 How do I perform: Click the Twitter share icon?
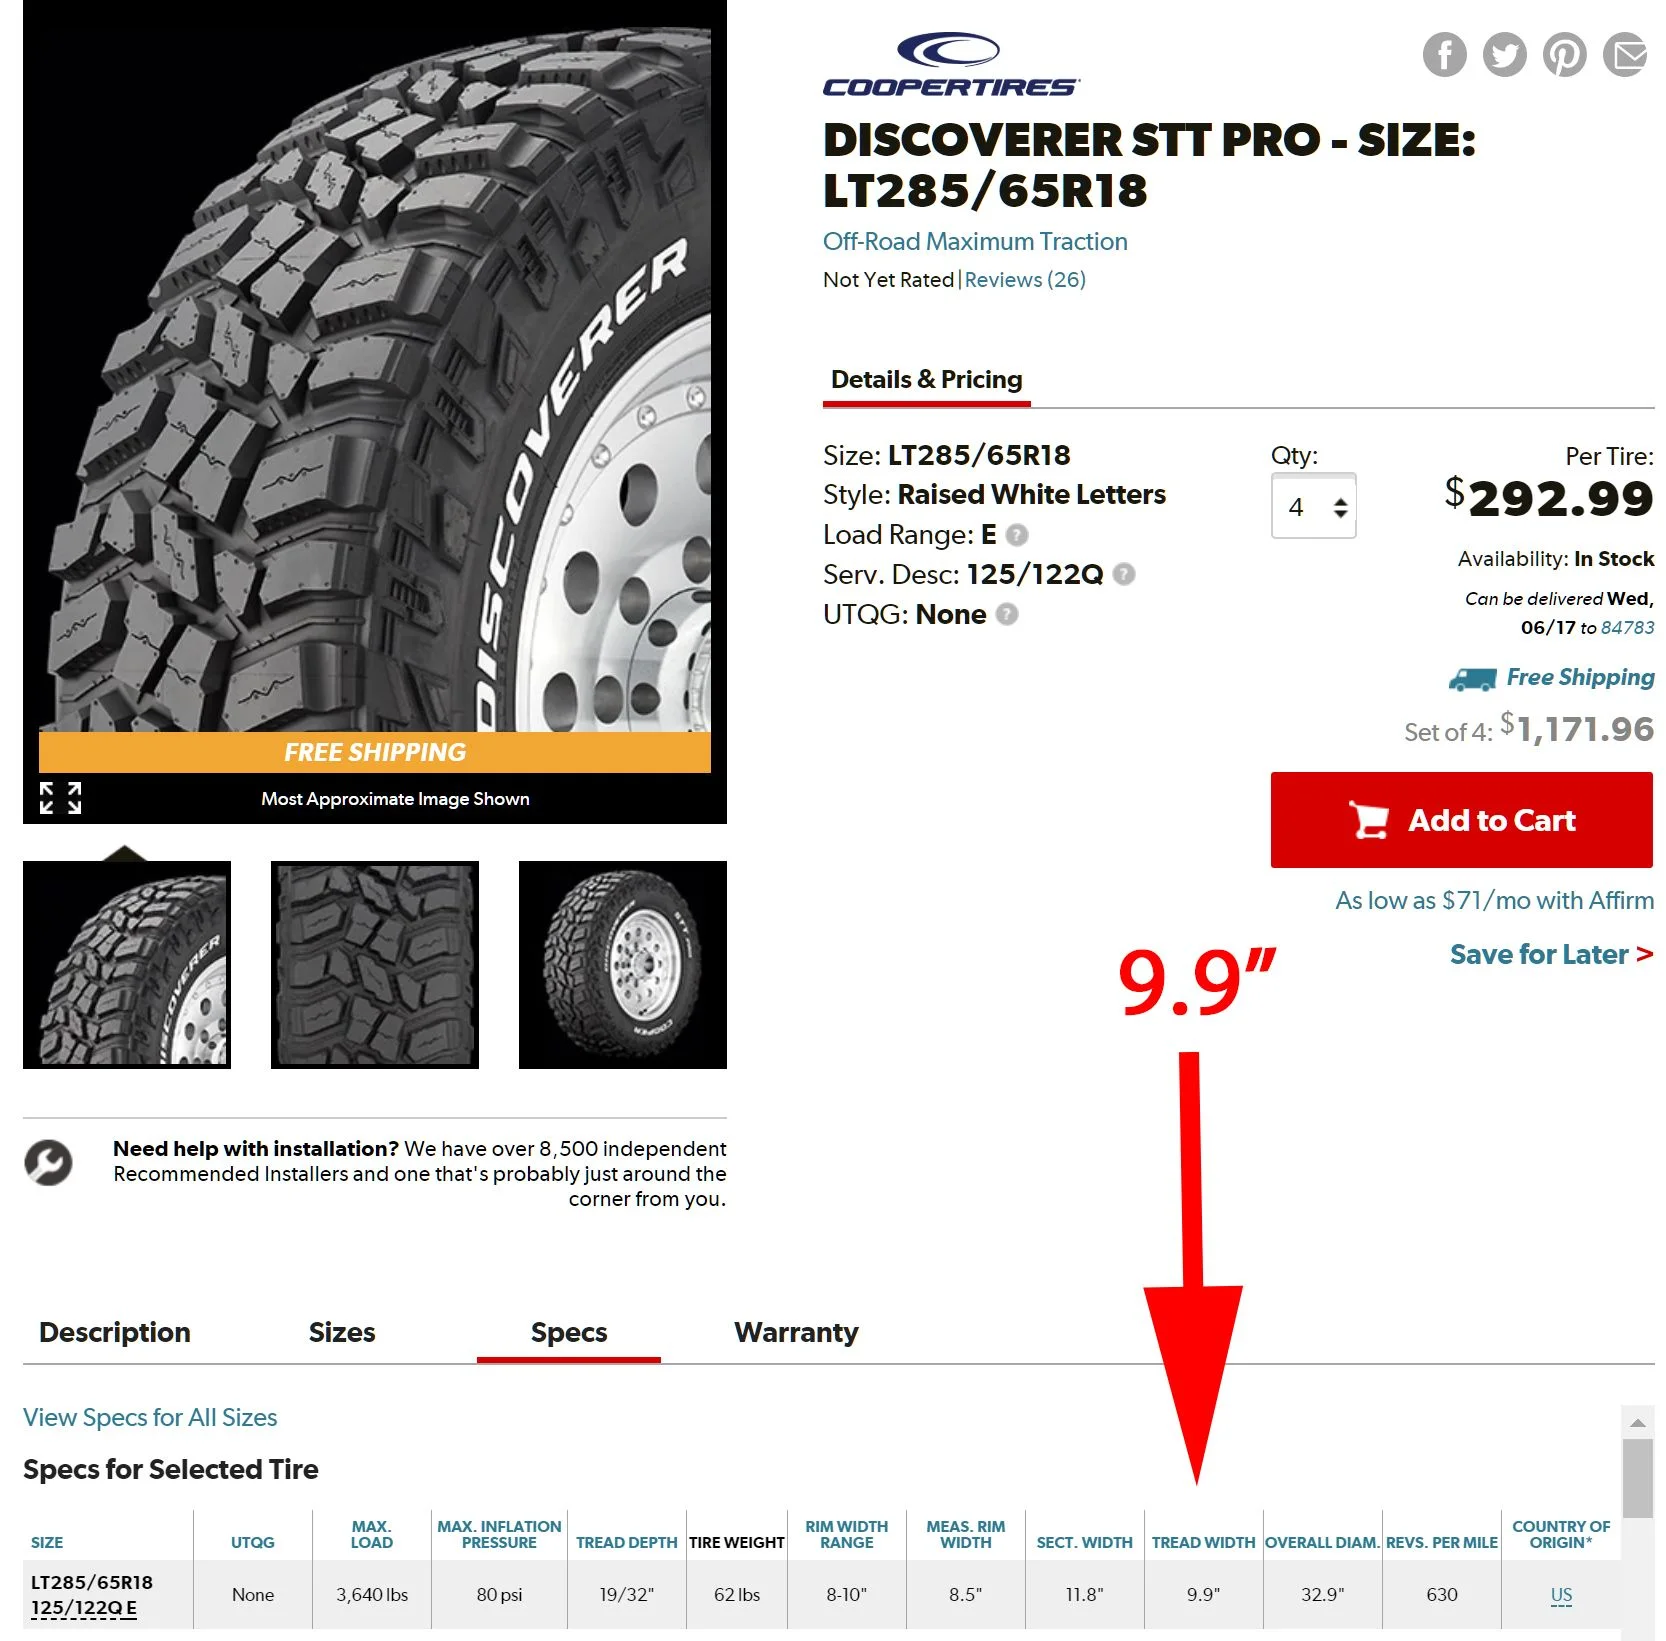click(1504, 54)
